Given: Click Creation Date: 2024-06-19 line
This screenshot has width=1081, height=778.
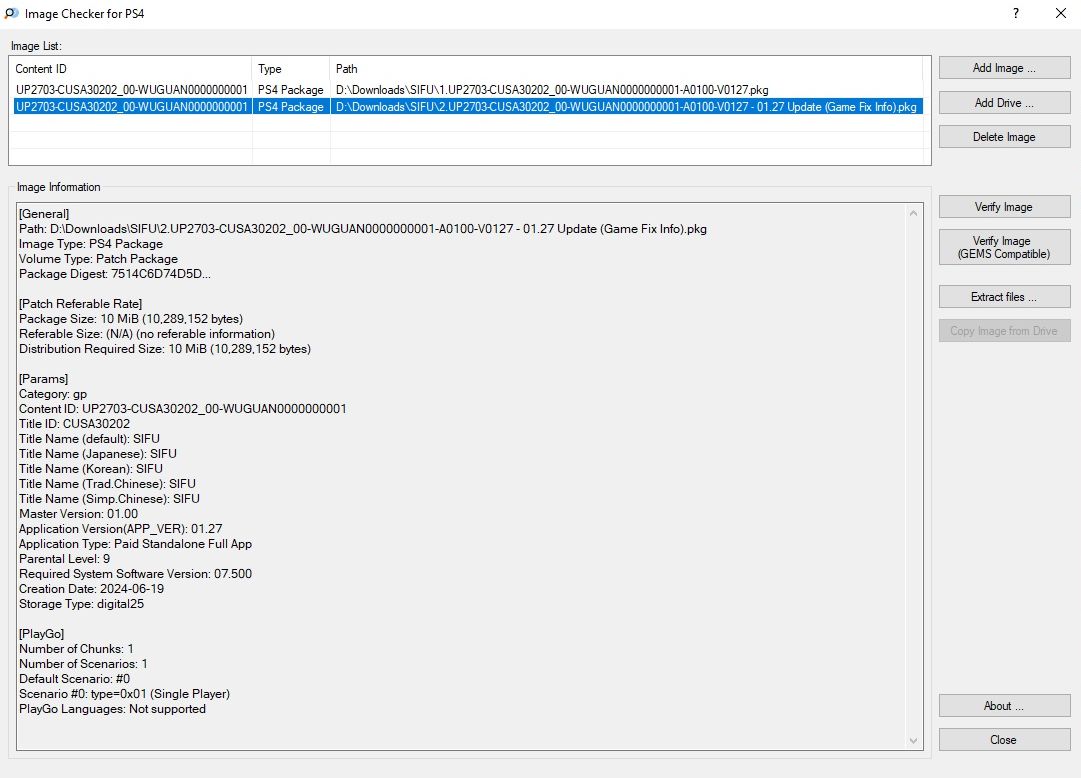Looking at the screenshot, I should (91, 589).
